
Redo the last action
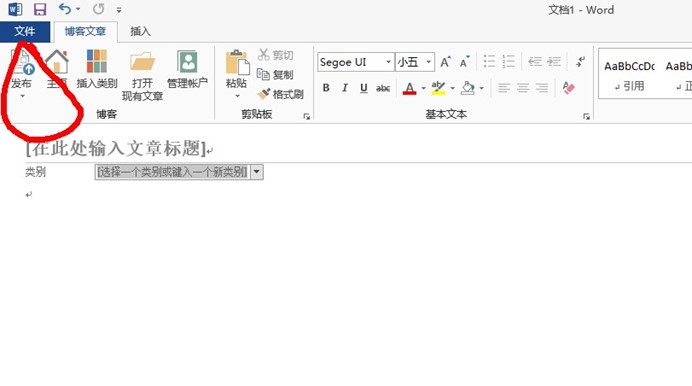click(x=98, y=9)
